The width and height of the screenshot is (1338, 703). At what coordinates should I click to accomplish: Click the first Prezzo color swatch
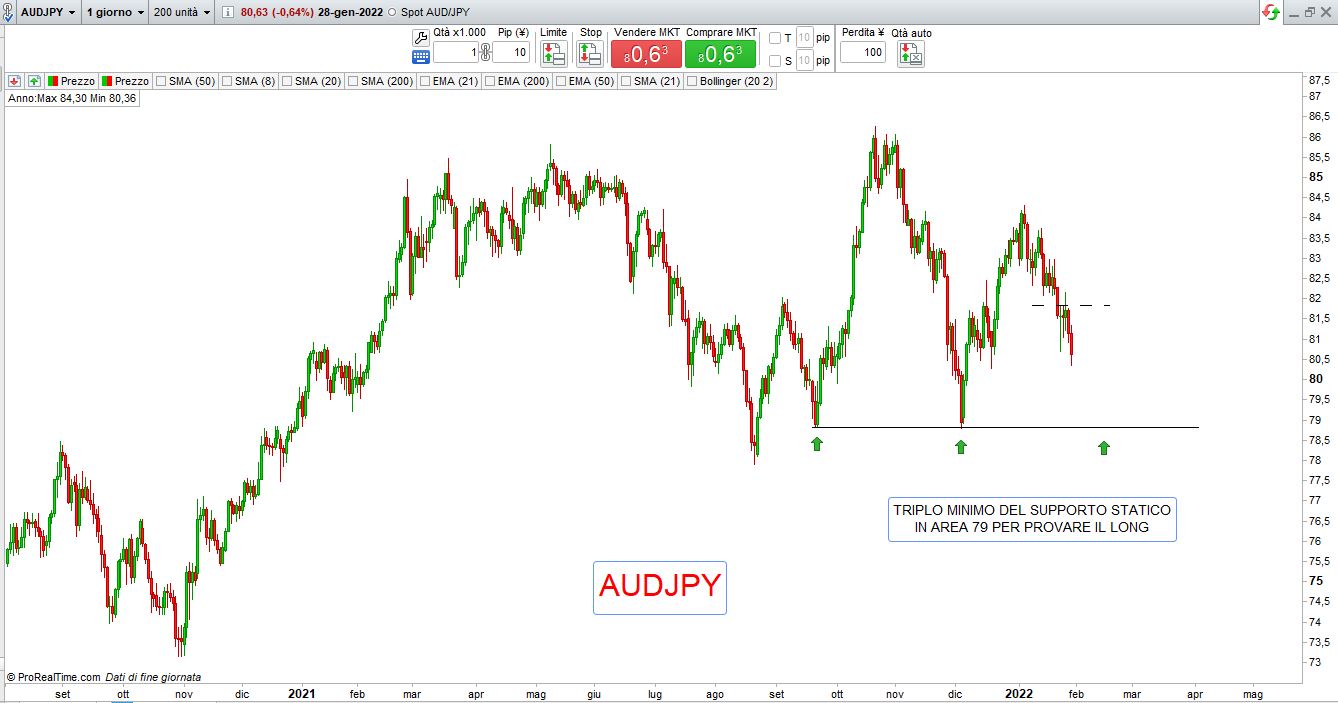(x=52, y=81)
